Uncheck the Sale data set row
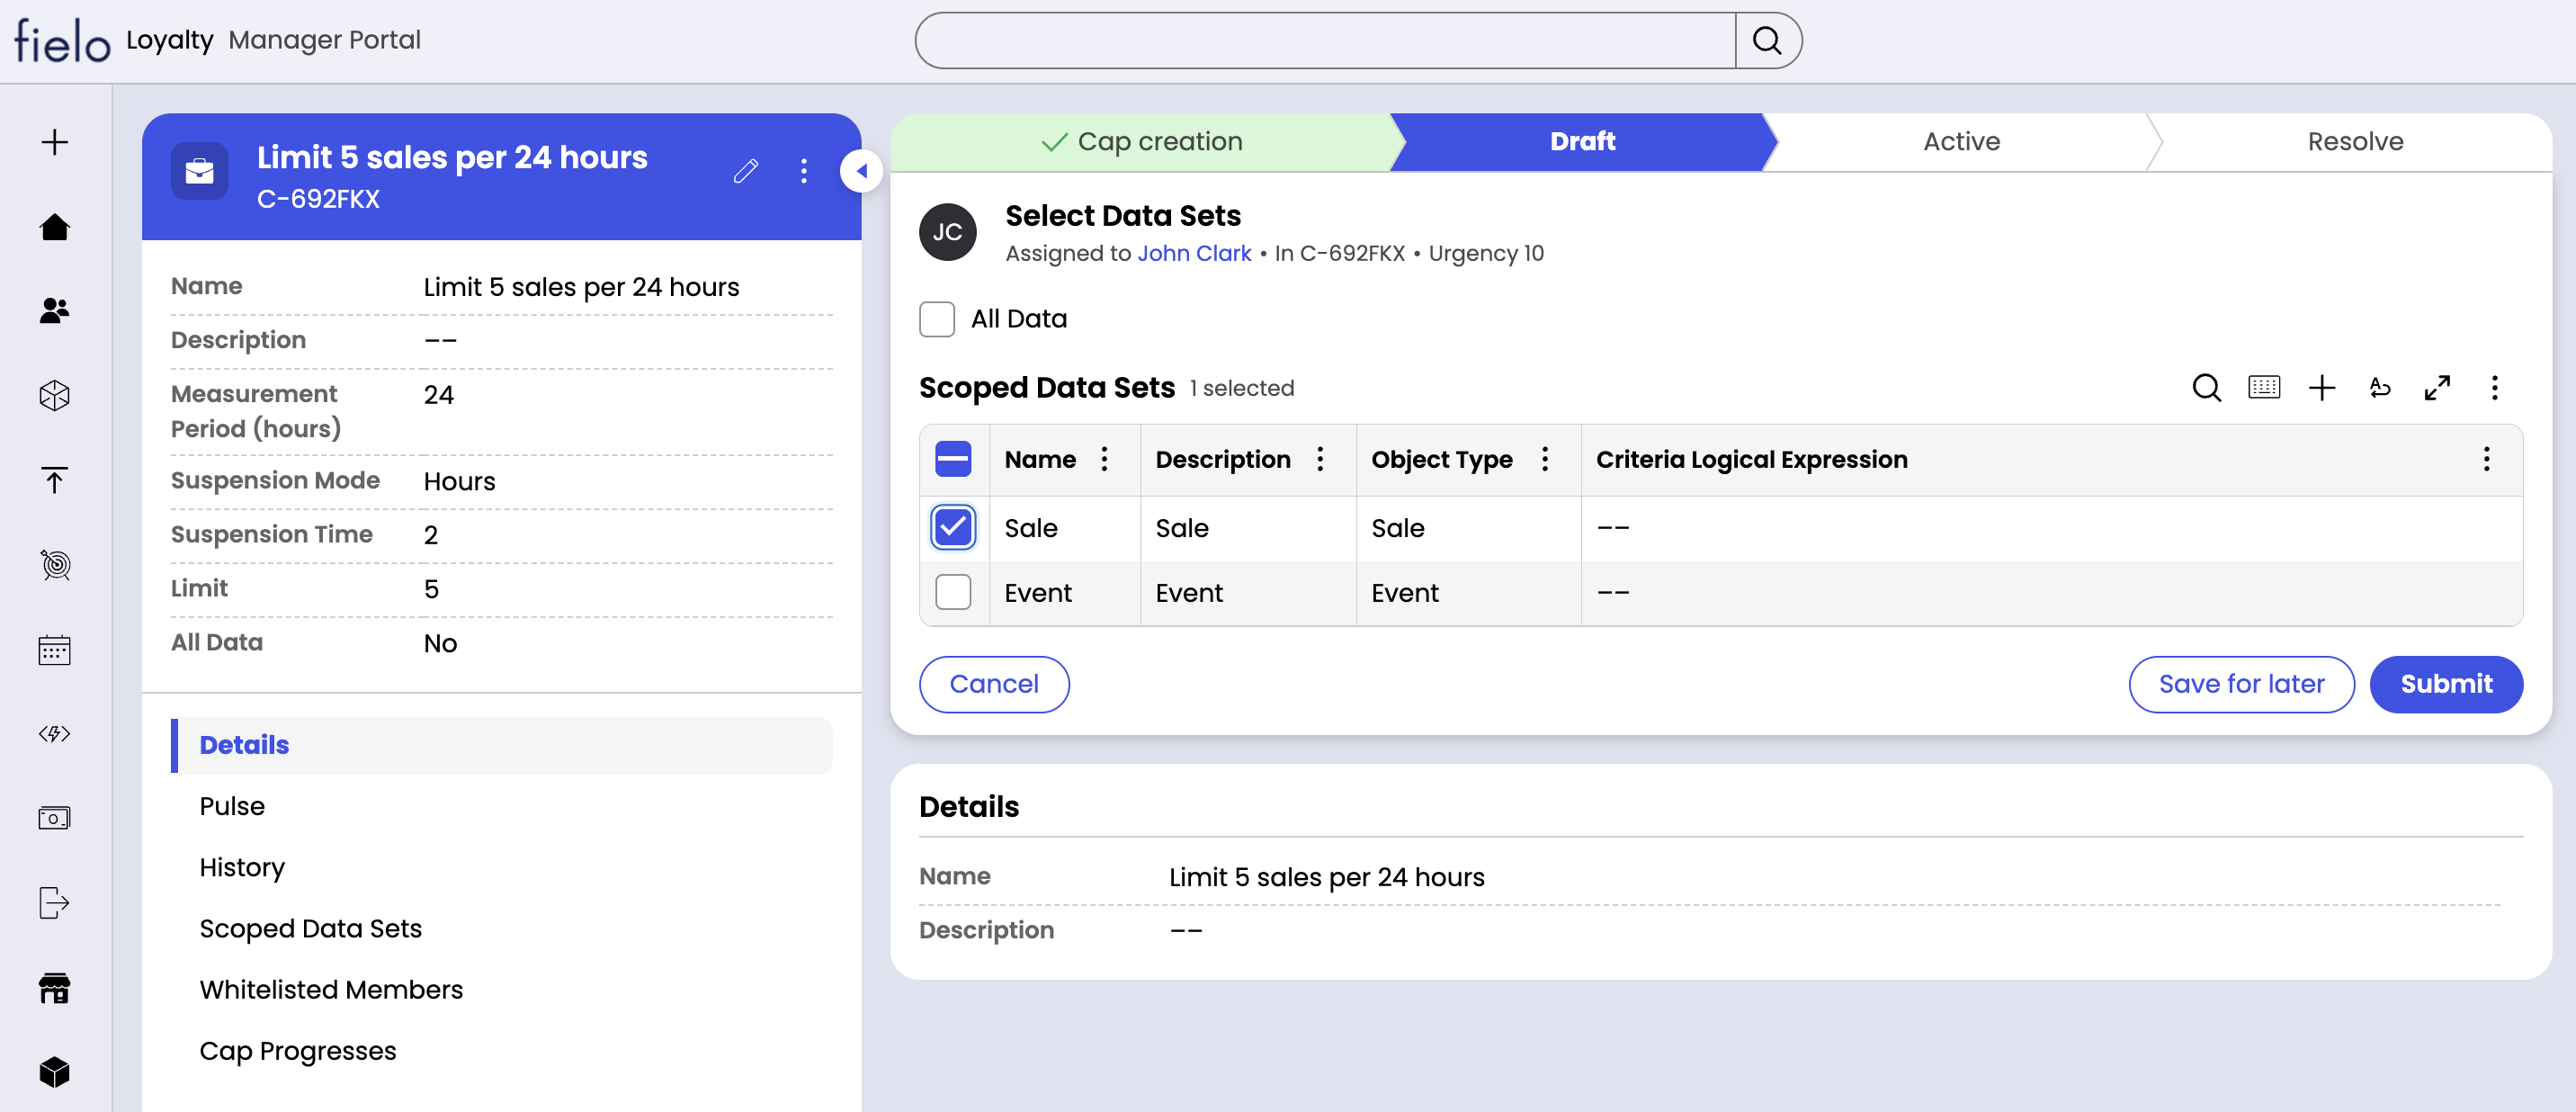Image resolution: width=2576 pixels, height=1112 pixels. click(x=953, y=527)
